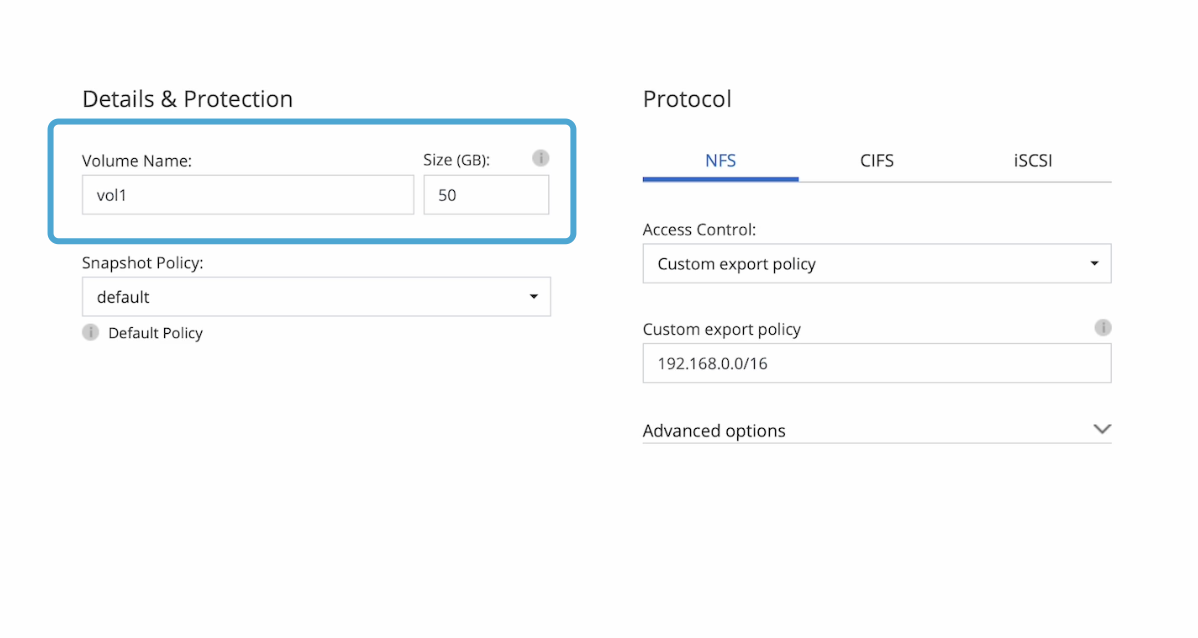This screenshot has width=1198, height=638.
Task: Expand the Advanced options section
Action: [x=1102, y=430]
